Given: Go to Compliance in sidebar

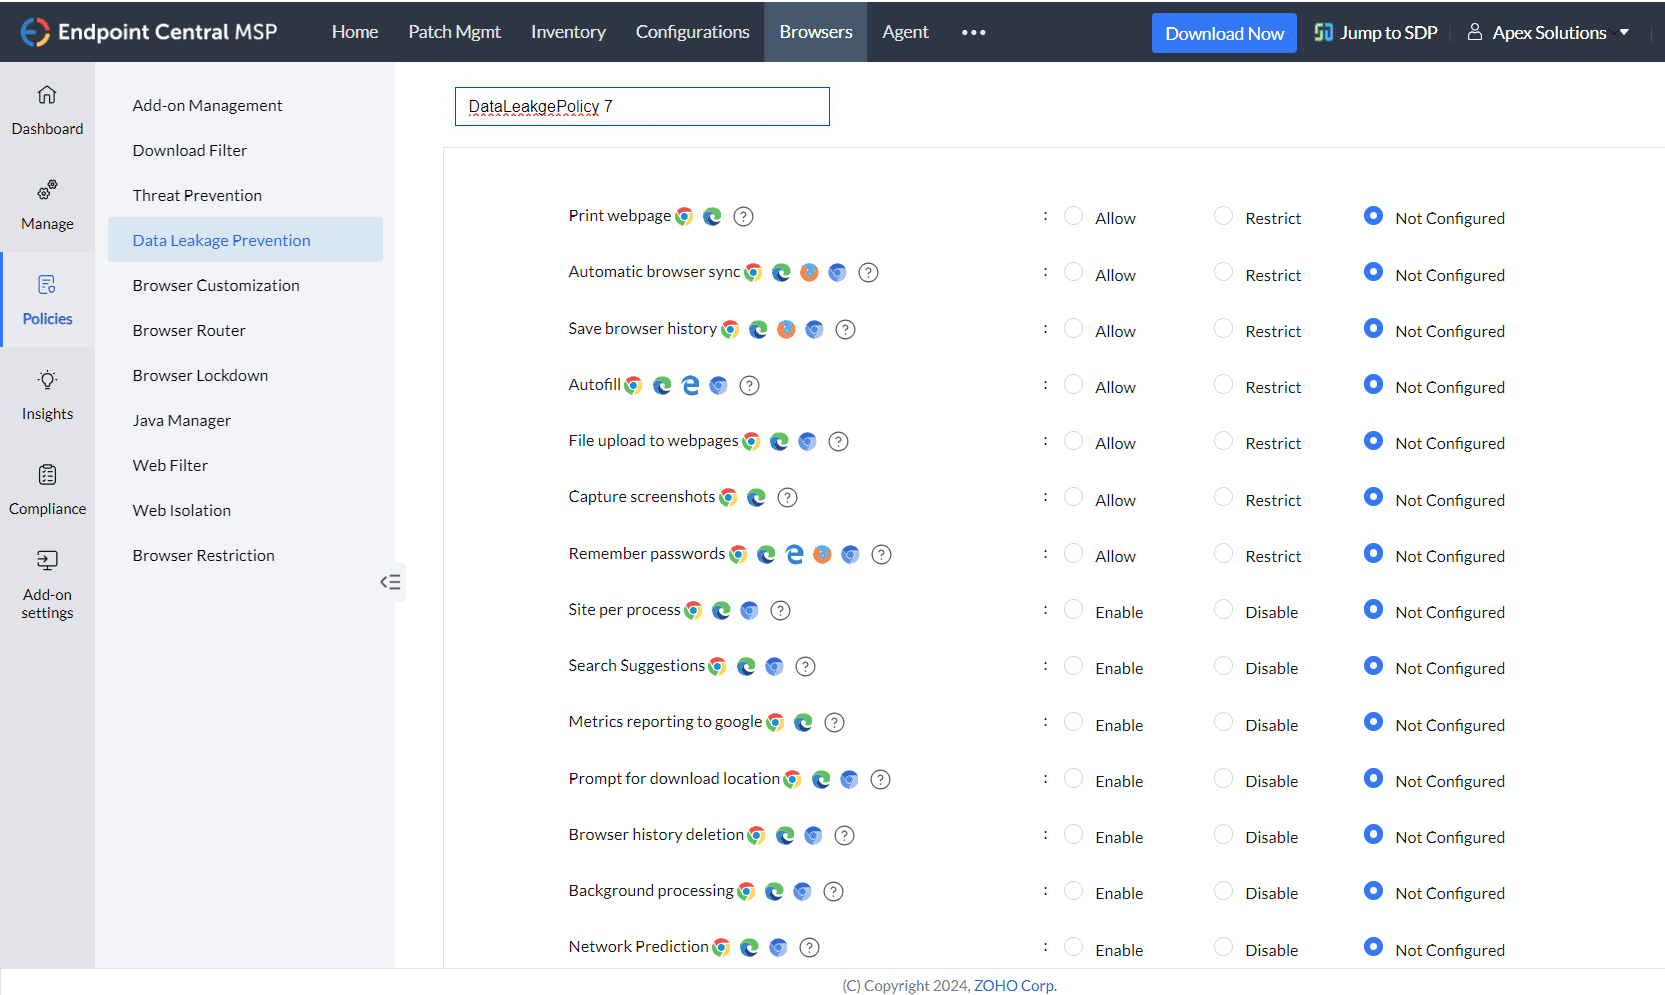Looking at the screenshot, I should click(47, 489).
